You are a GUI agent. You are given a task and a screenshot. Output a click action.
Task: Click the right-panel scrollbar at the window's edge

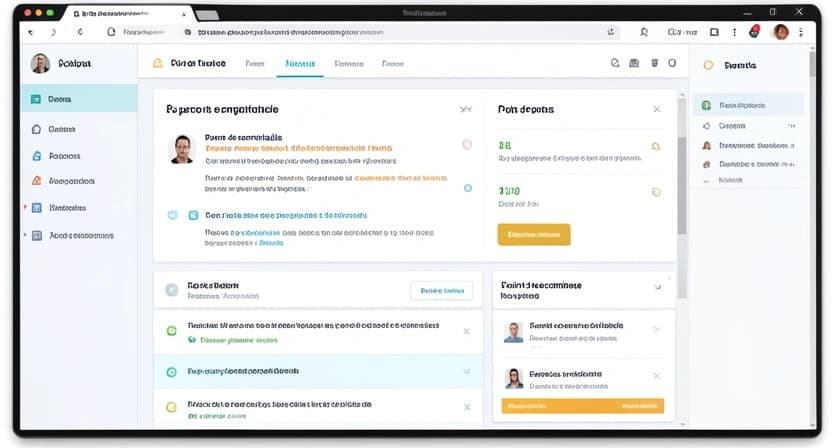(812, 64)
